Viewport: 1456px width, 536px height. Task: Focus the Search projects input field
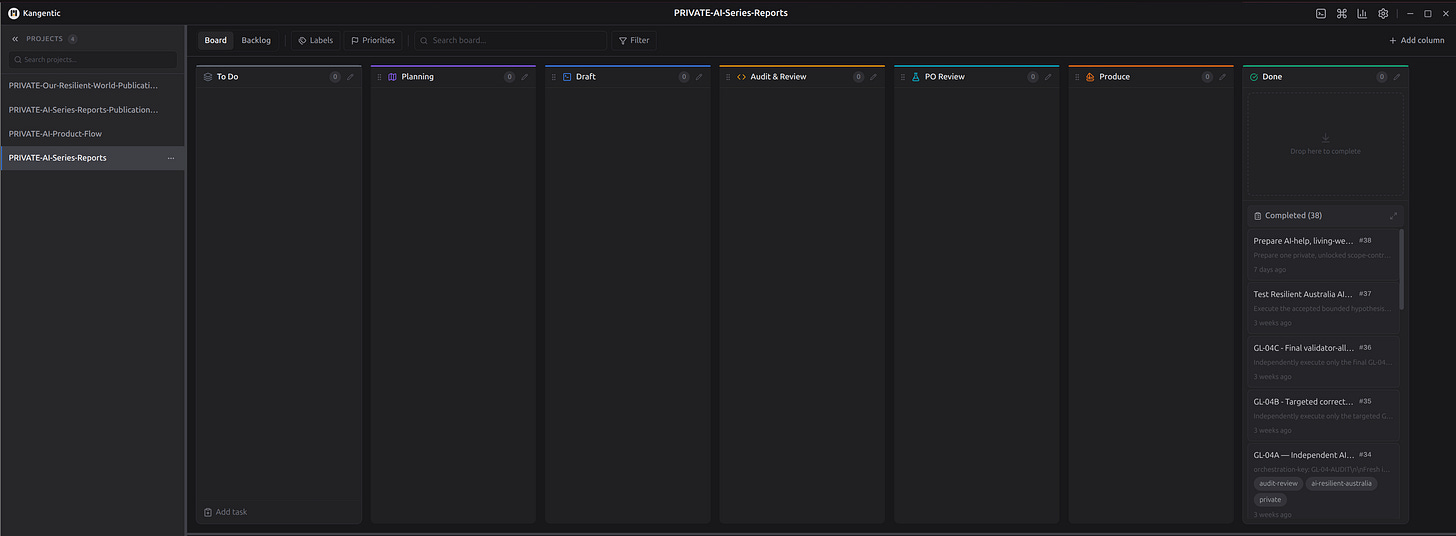click(x=93, y=60)
